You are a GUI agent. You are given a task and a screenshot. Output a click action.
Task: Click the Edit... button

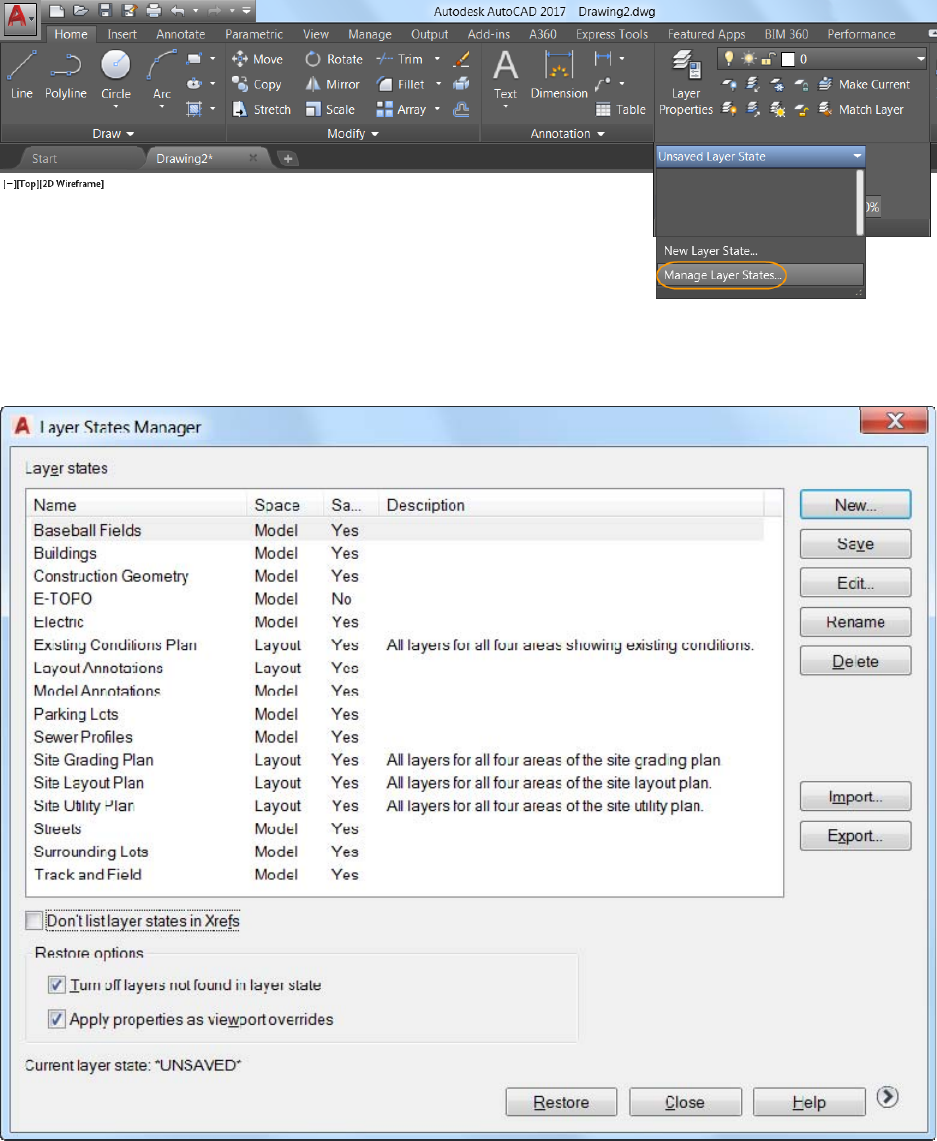pos(856,583)
